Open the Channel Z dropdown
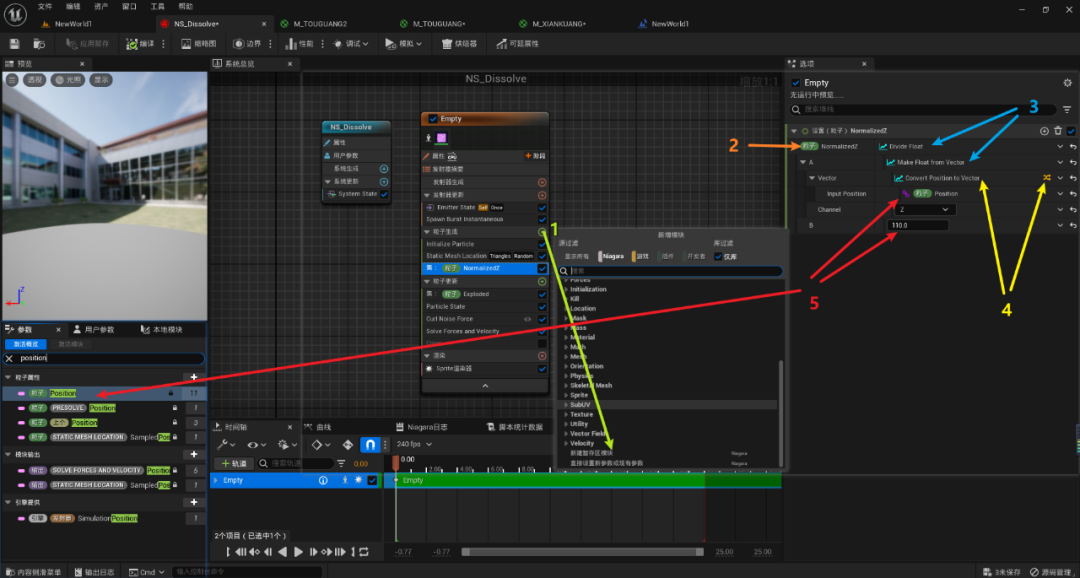The height and width of the screenshot is (578, 1080). (924, 209)
